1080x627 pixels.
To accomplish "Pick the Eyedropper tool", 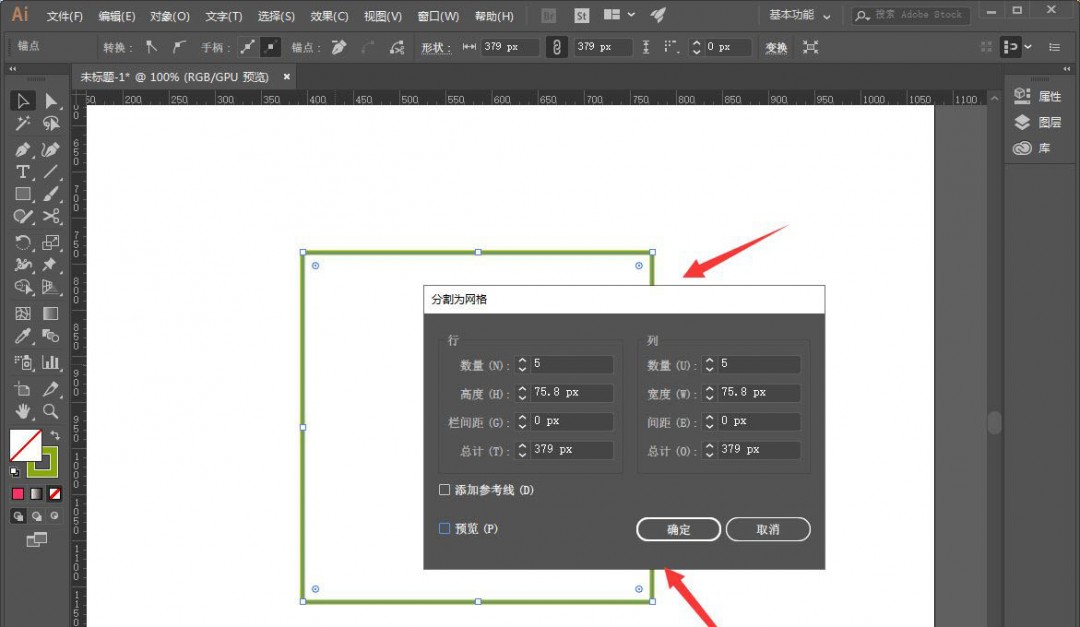I will 22,337.
